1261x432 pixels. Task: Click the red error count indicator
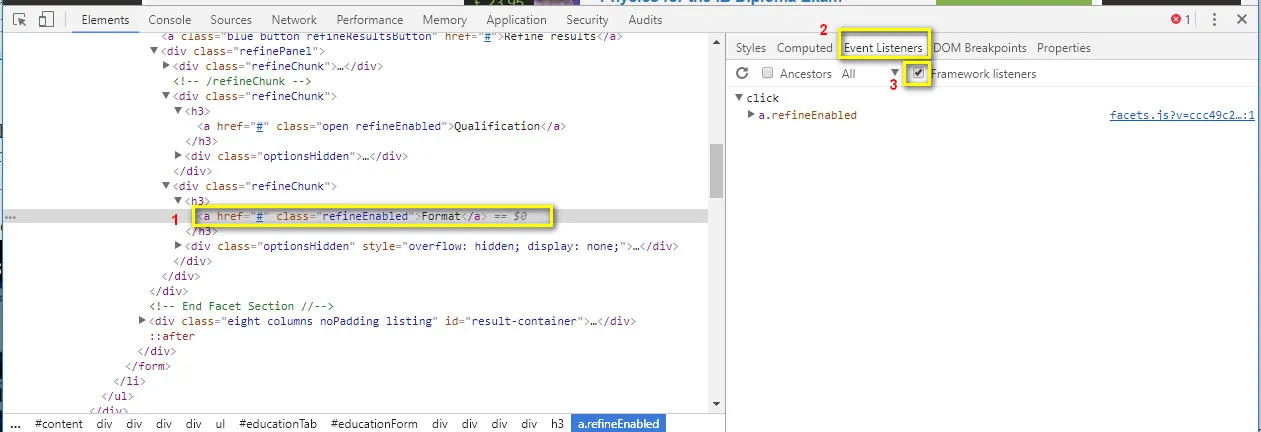point(1181,20)
